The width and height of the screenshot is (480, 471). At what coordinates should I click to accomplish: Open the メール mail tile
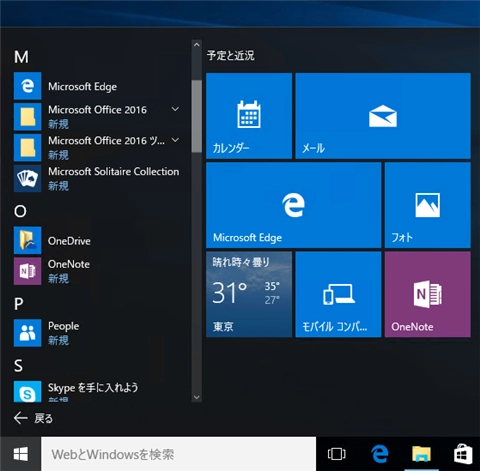383,116
